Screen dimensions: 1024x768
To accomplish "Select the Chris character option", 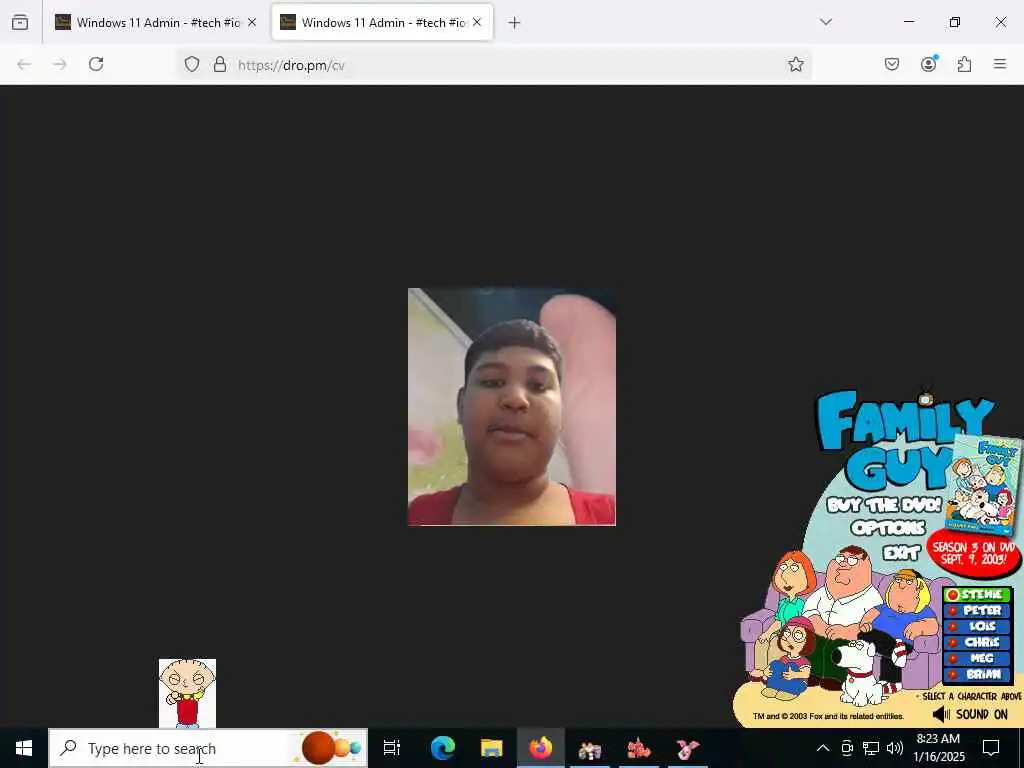I will pyautogui.click(x=977, y=643).
